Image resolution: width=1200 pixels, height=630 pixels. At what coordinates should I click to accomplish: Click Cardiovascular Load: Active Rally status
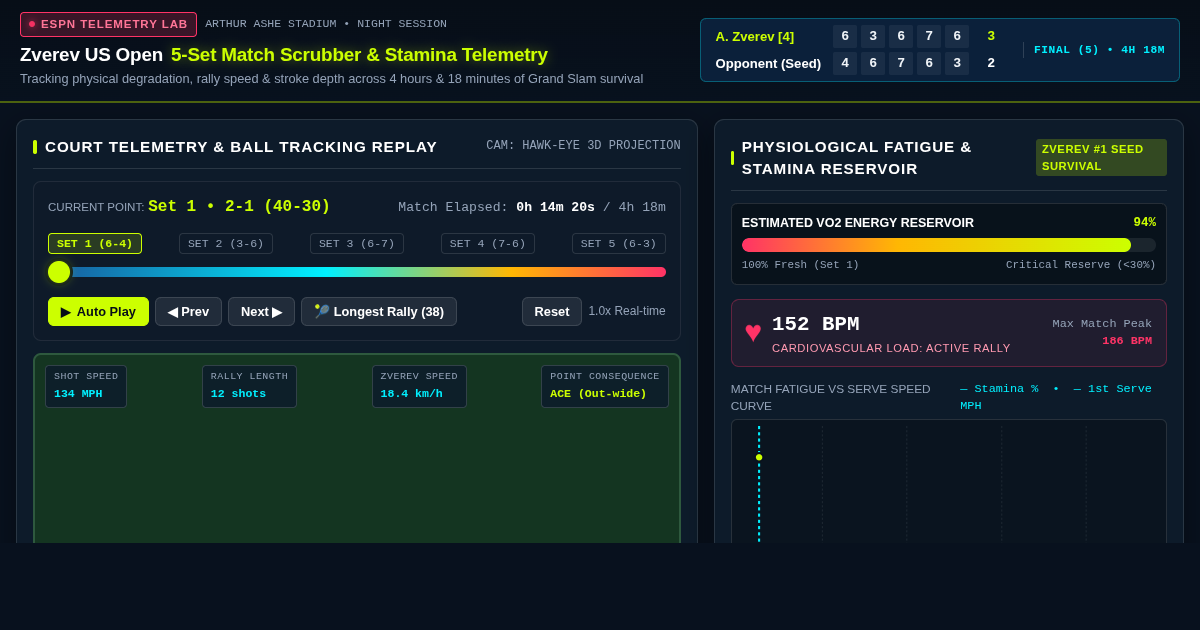click(891, 348)
